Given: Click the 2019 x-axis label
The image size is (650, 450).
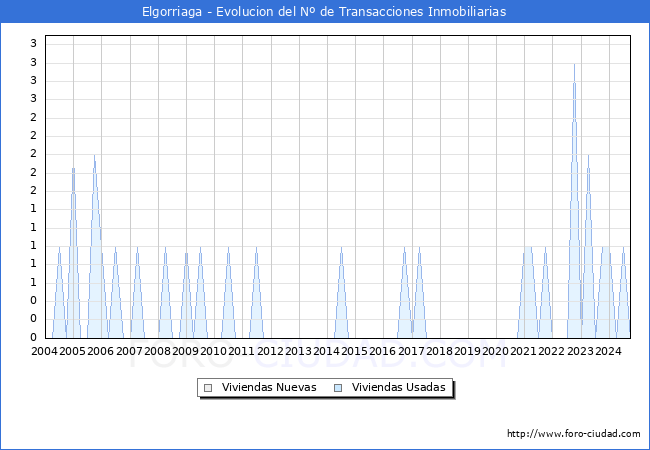Looking at the screenshot, I should click(467, 351).
